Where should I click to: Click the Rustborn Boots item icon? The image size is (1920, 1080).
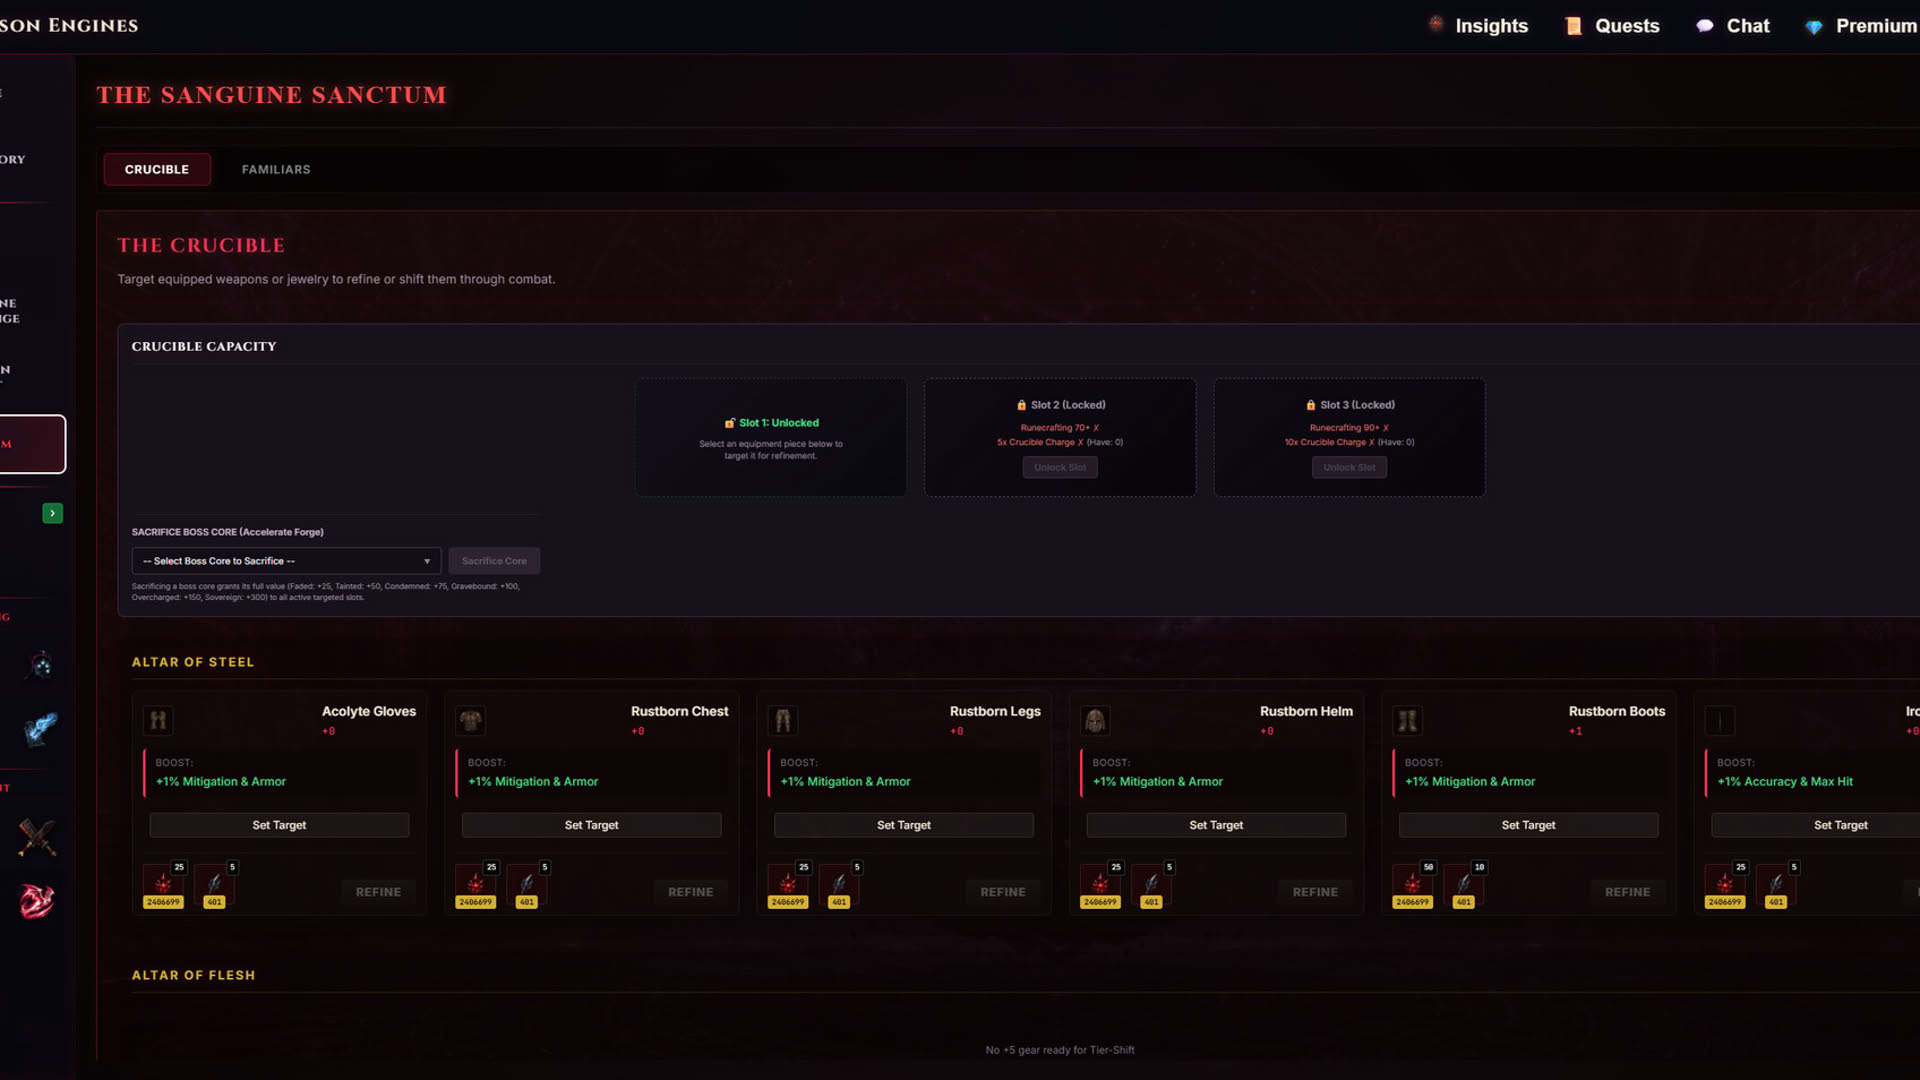click(1408, 720)
